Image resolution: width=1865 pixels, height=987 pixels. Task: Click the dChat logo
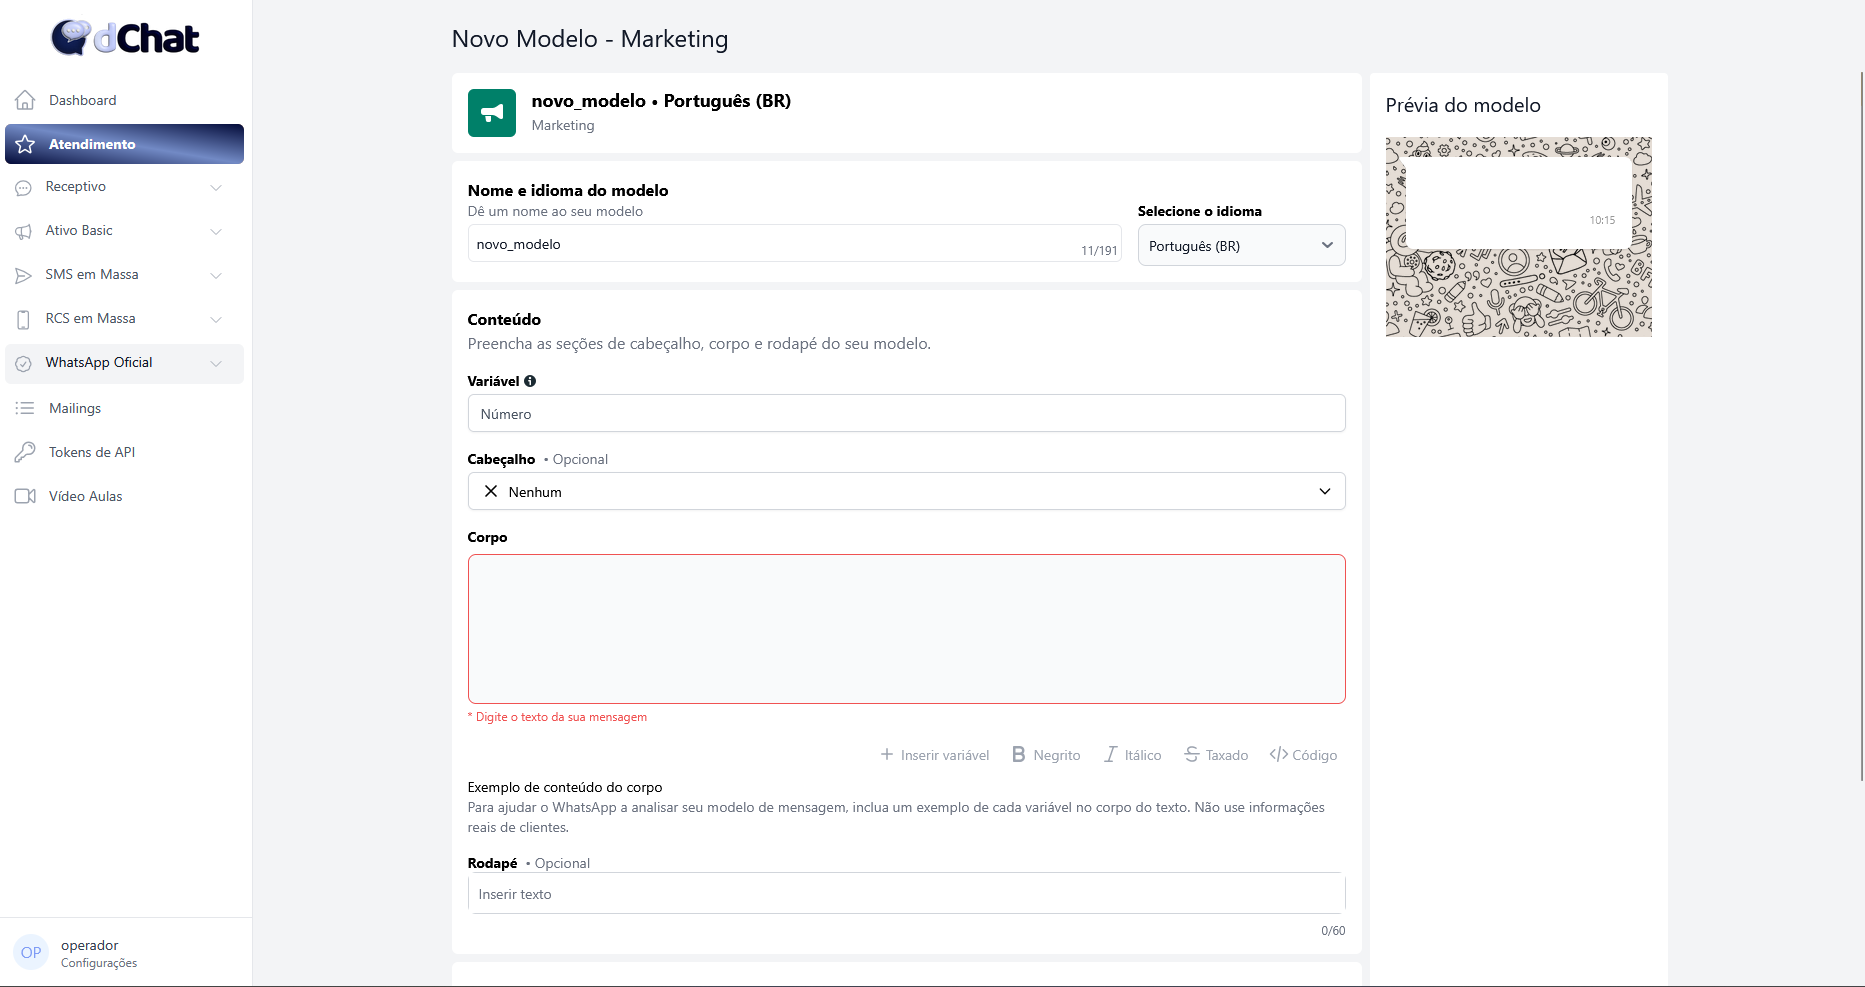click(x=125, y=38)
